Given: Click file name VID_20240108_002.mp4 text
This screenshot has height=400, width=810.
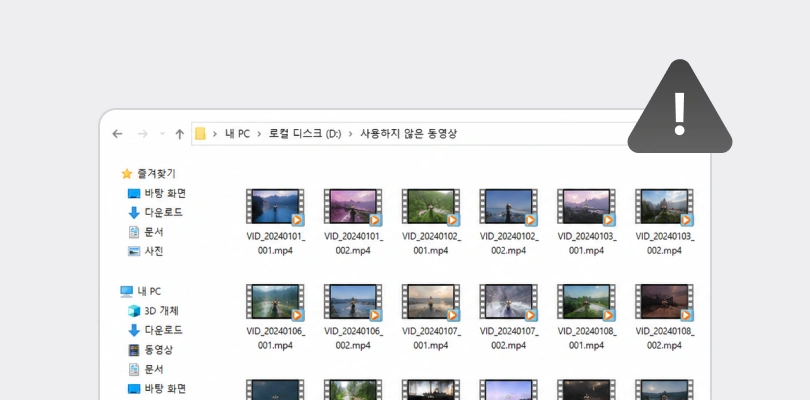Looking at the screenshot, I should (x=664, y=338).
